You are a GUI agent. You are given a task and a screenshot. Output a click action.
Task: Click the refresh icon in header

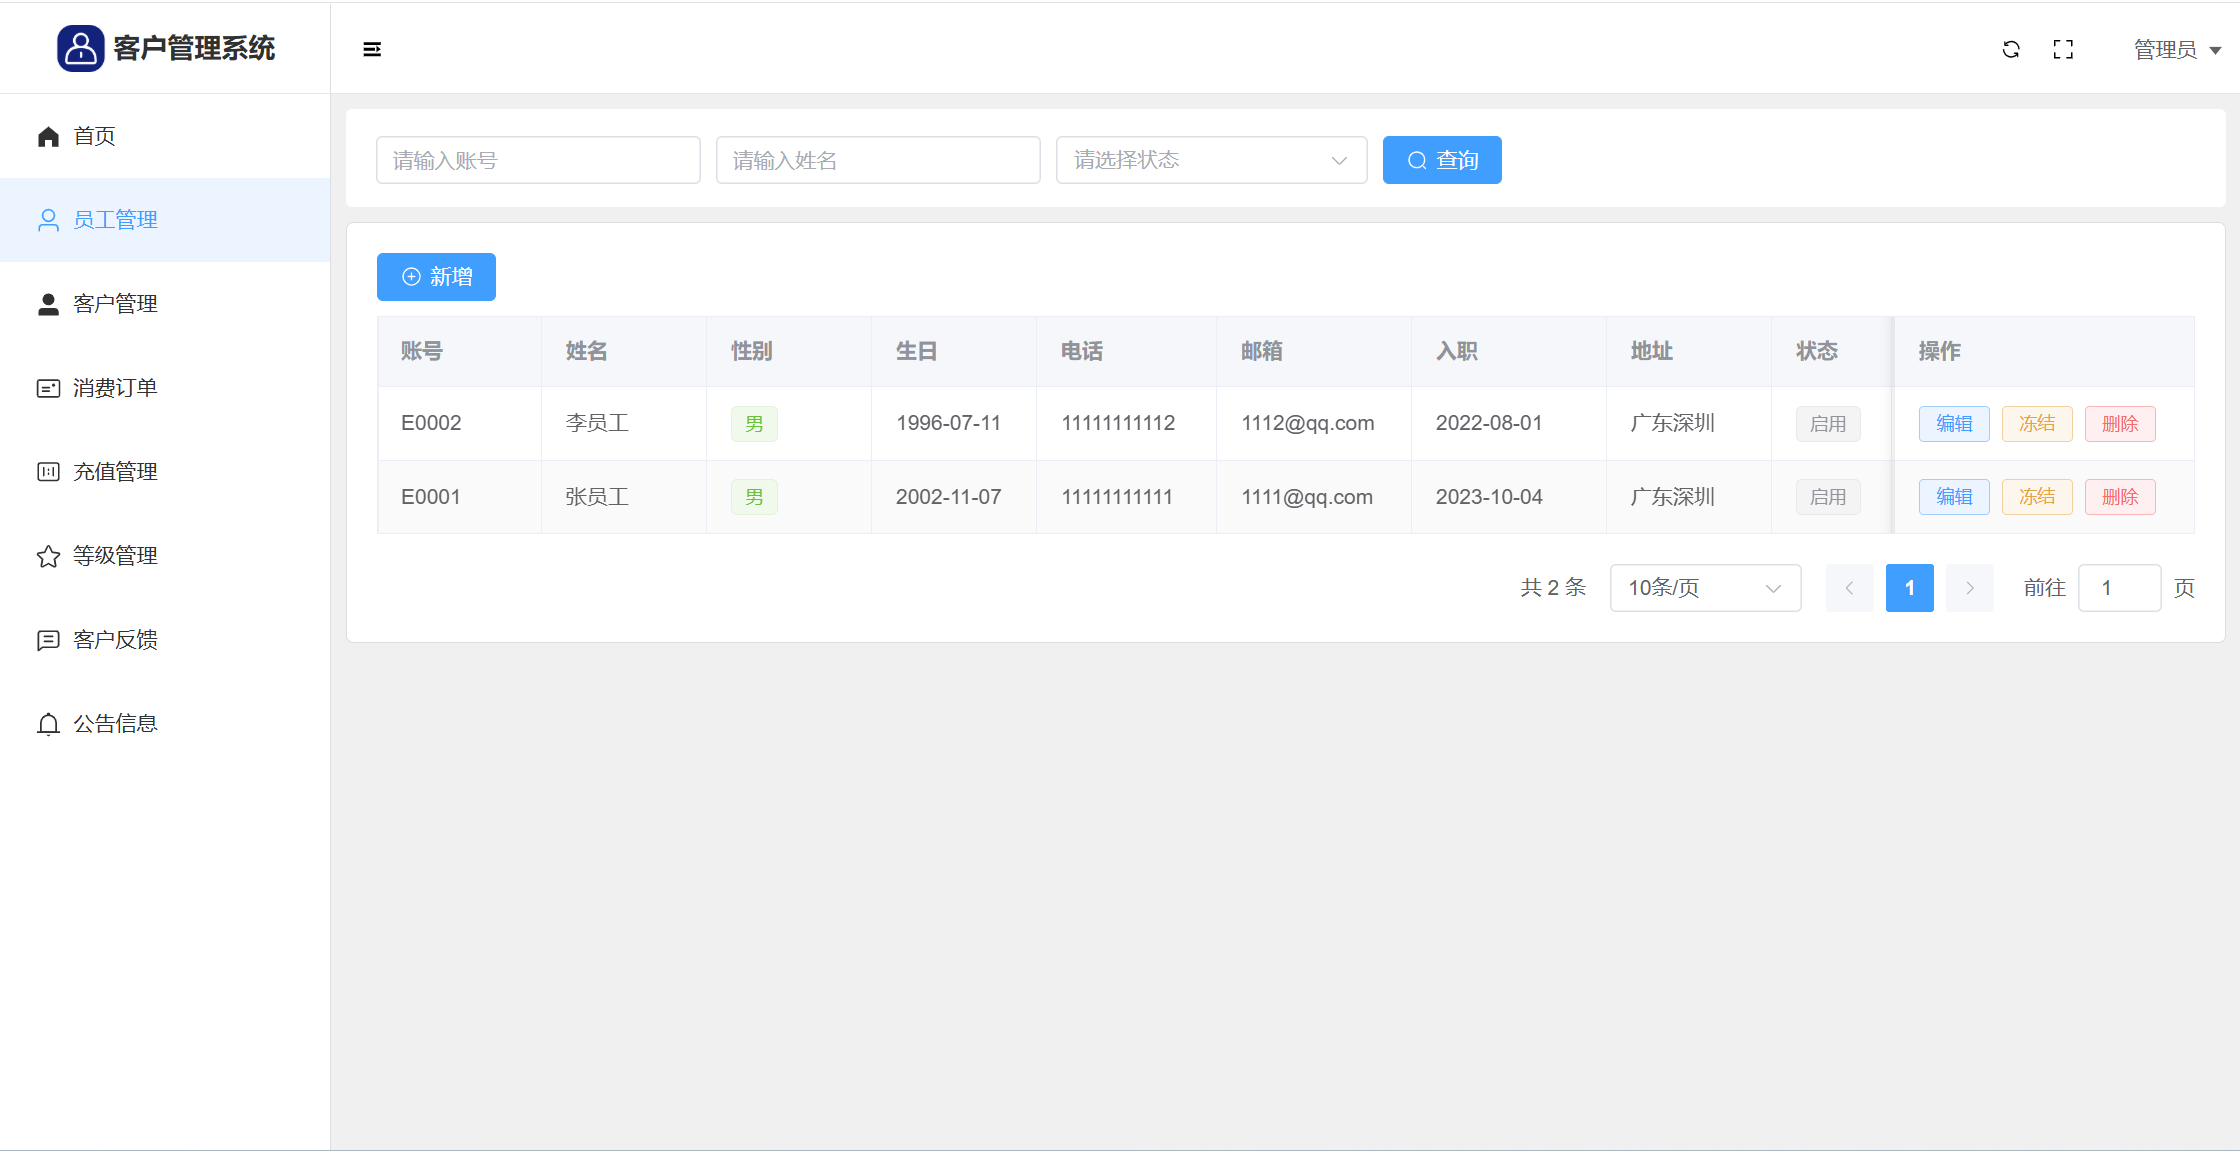(x=2011, y=49)
